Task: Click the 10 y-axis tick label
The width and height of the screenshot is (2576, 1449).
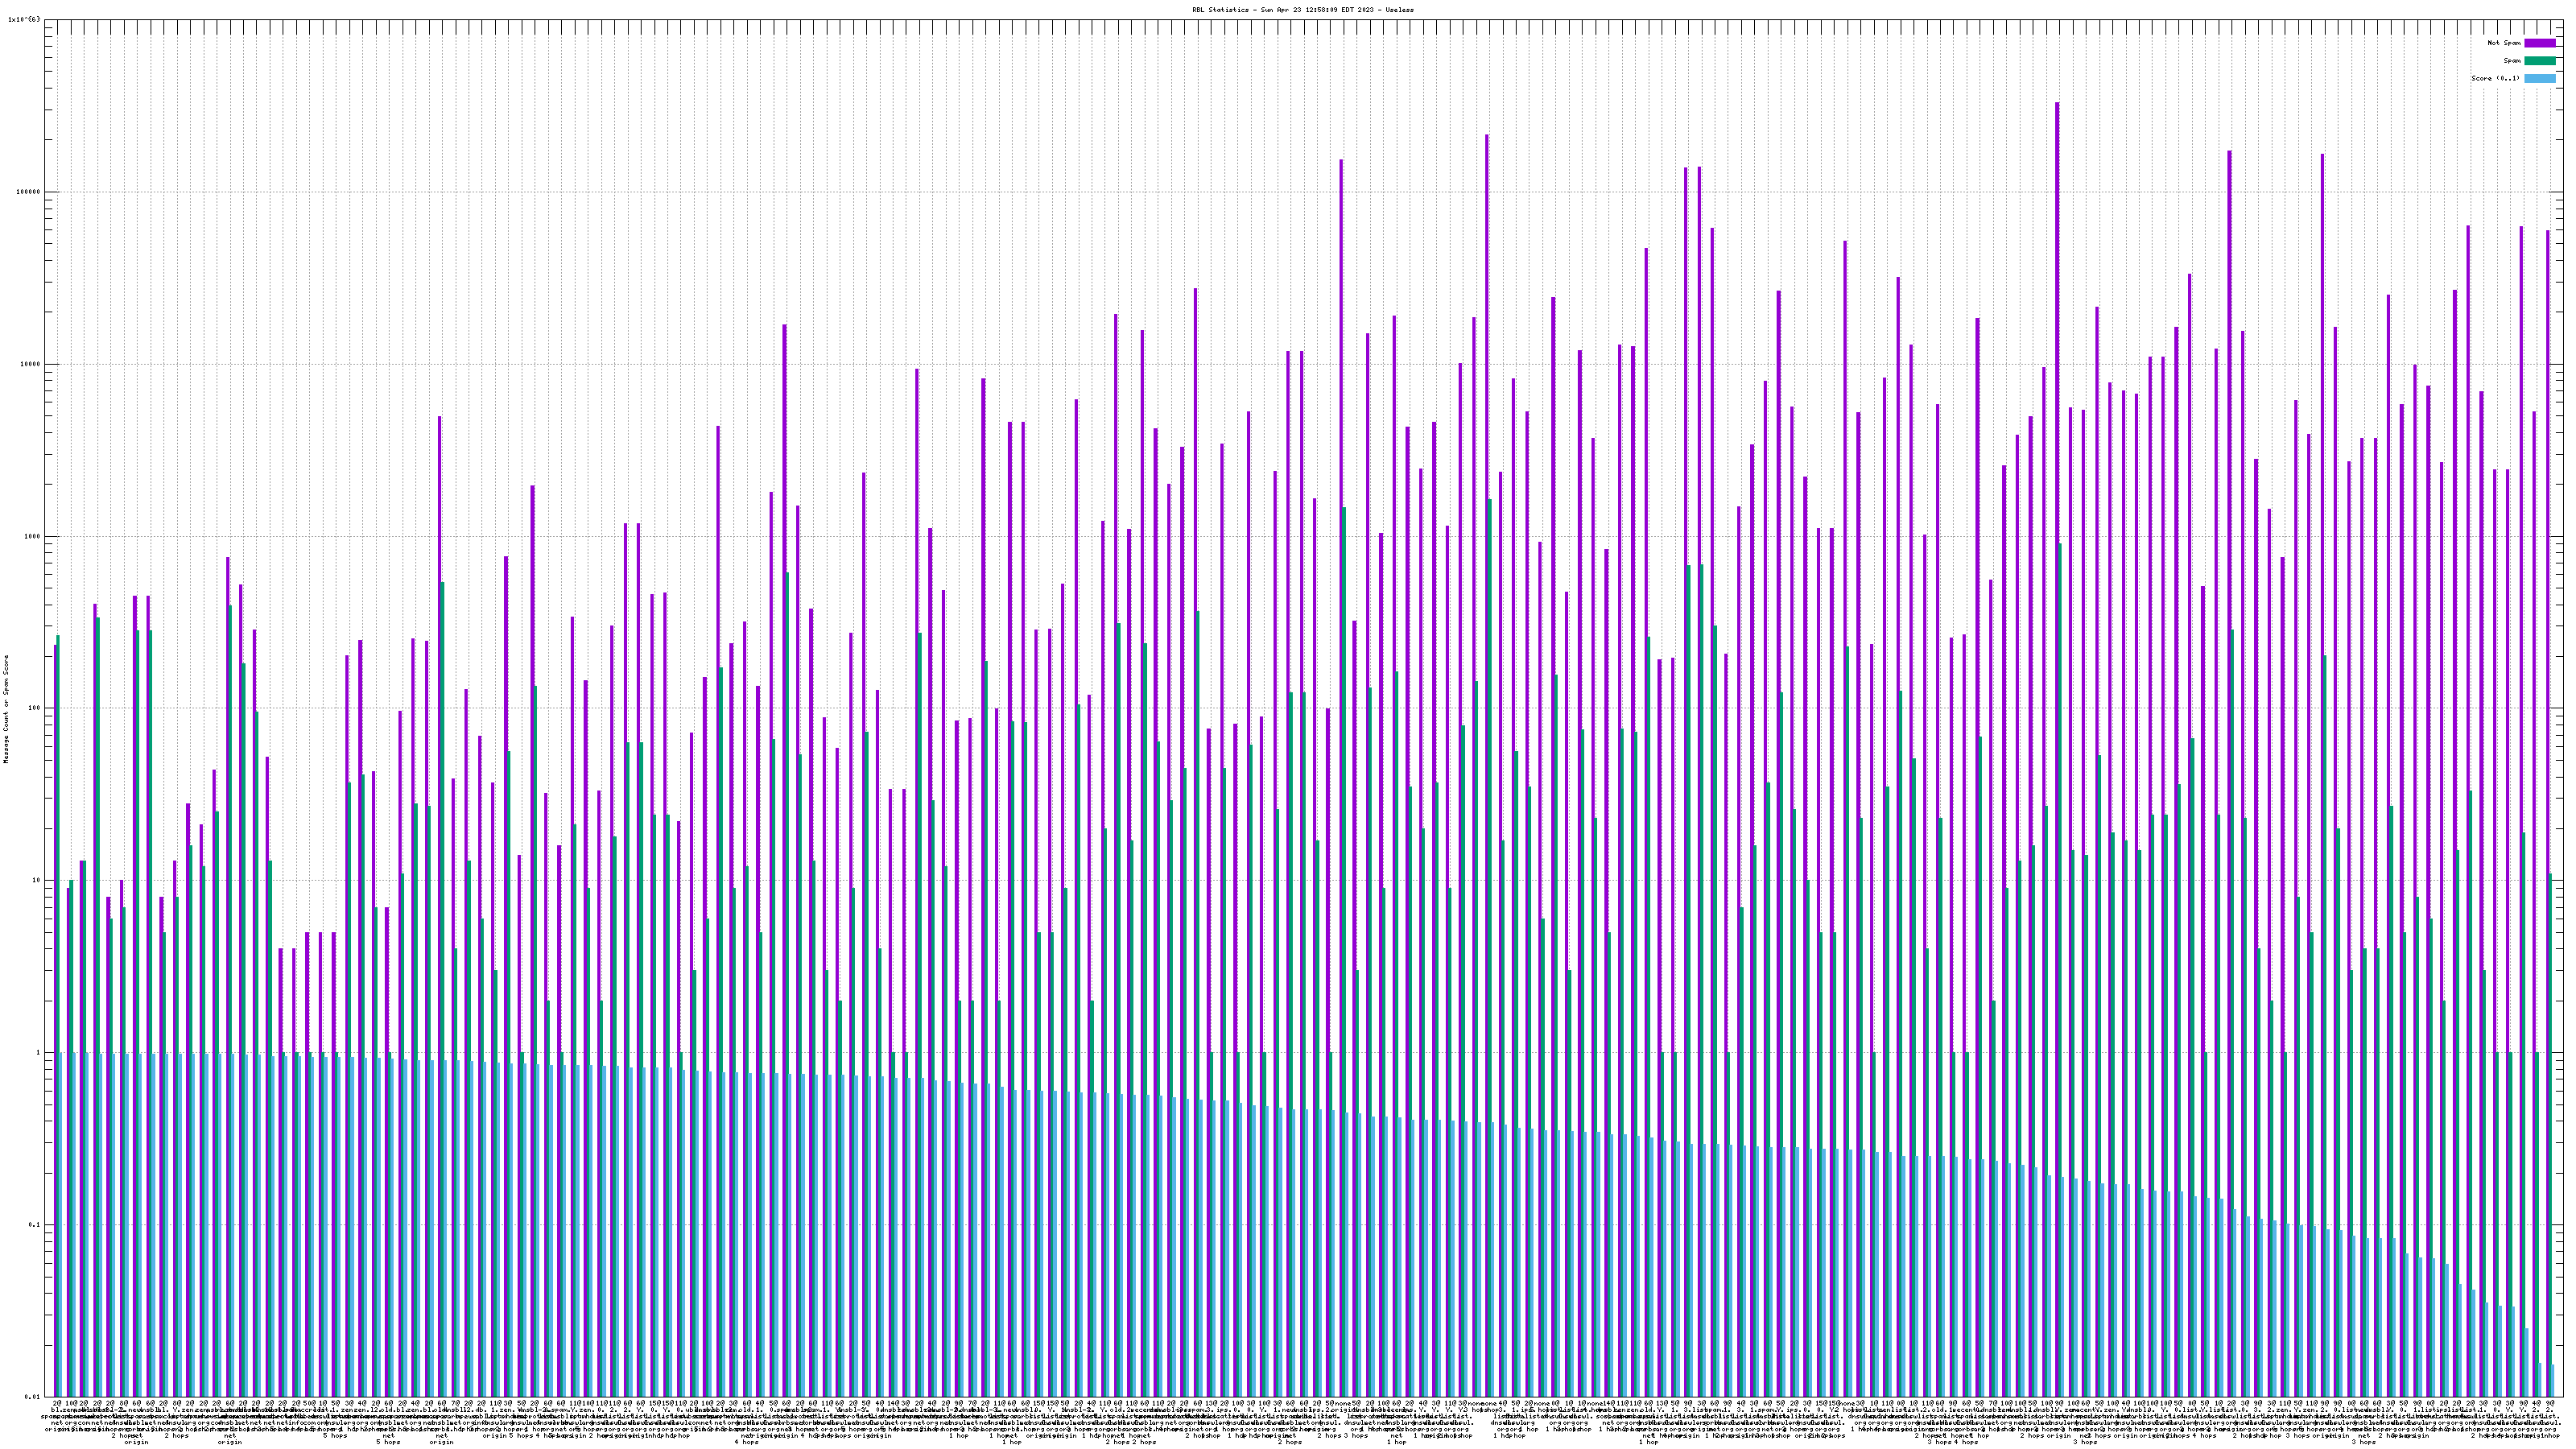Action: point(37,880)
